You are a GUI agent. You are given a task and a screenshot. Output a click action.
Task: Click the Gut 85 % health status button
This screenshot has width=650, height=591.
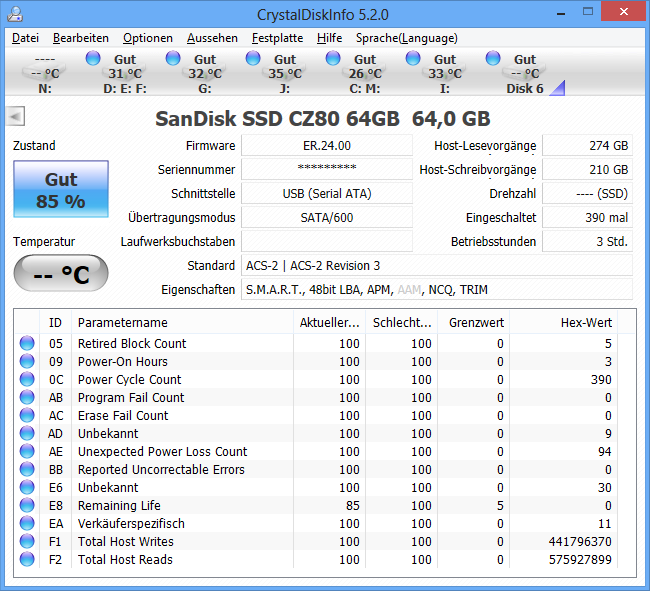tap(61, 189)
